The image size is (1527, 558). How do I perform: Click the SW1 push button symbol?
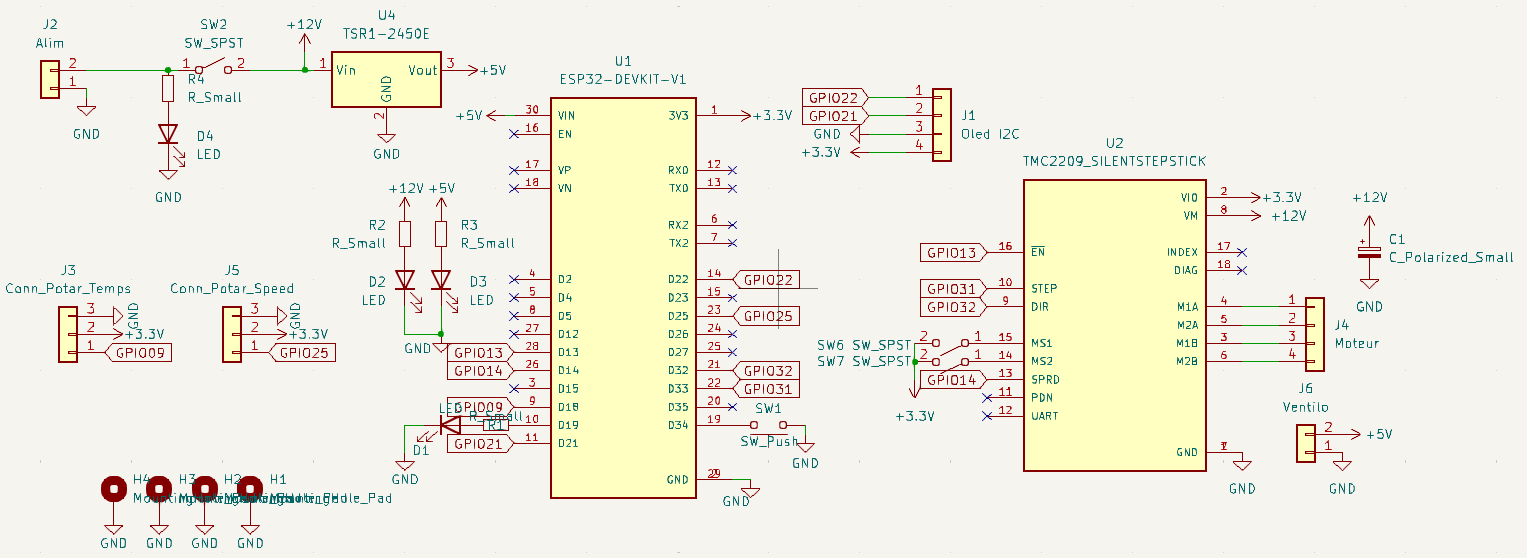click(768, 424)
